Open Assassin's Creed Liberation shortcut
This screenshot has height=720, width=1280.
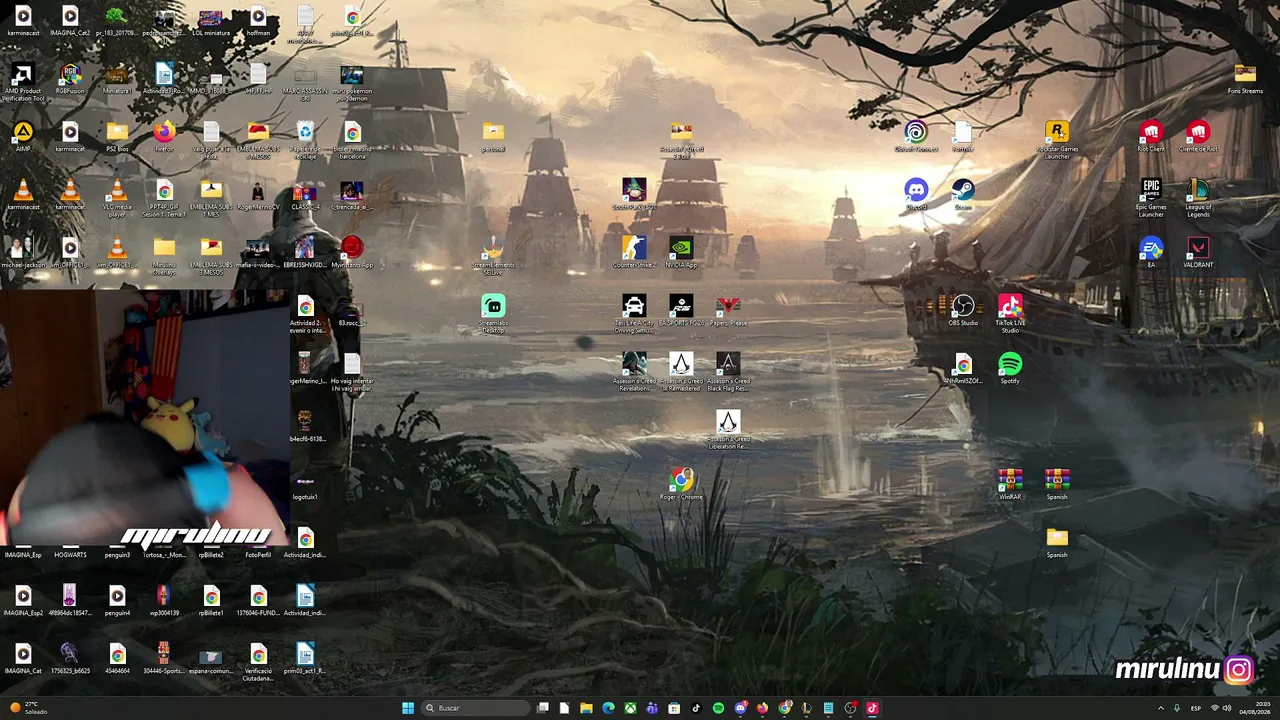pyautogui.click(x=728, y=429)
